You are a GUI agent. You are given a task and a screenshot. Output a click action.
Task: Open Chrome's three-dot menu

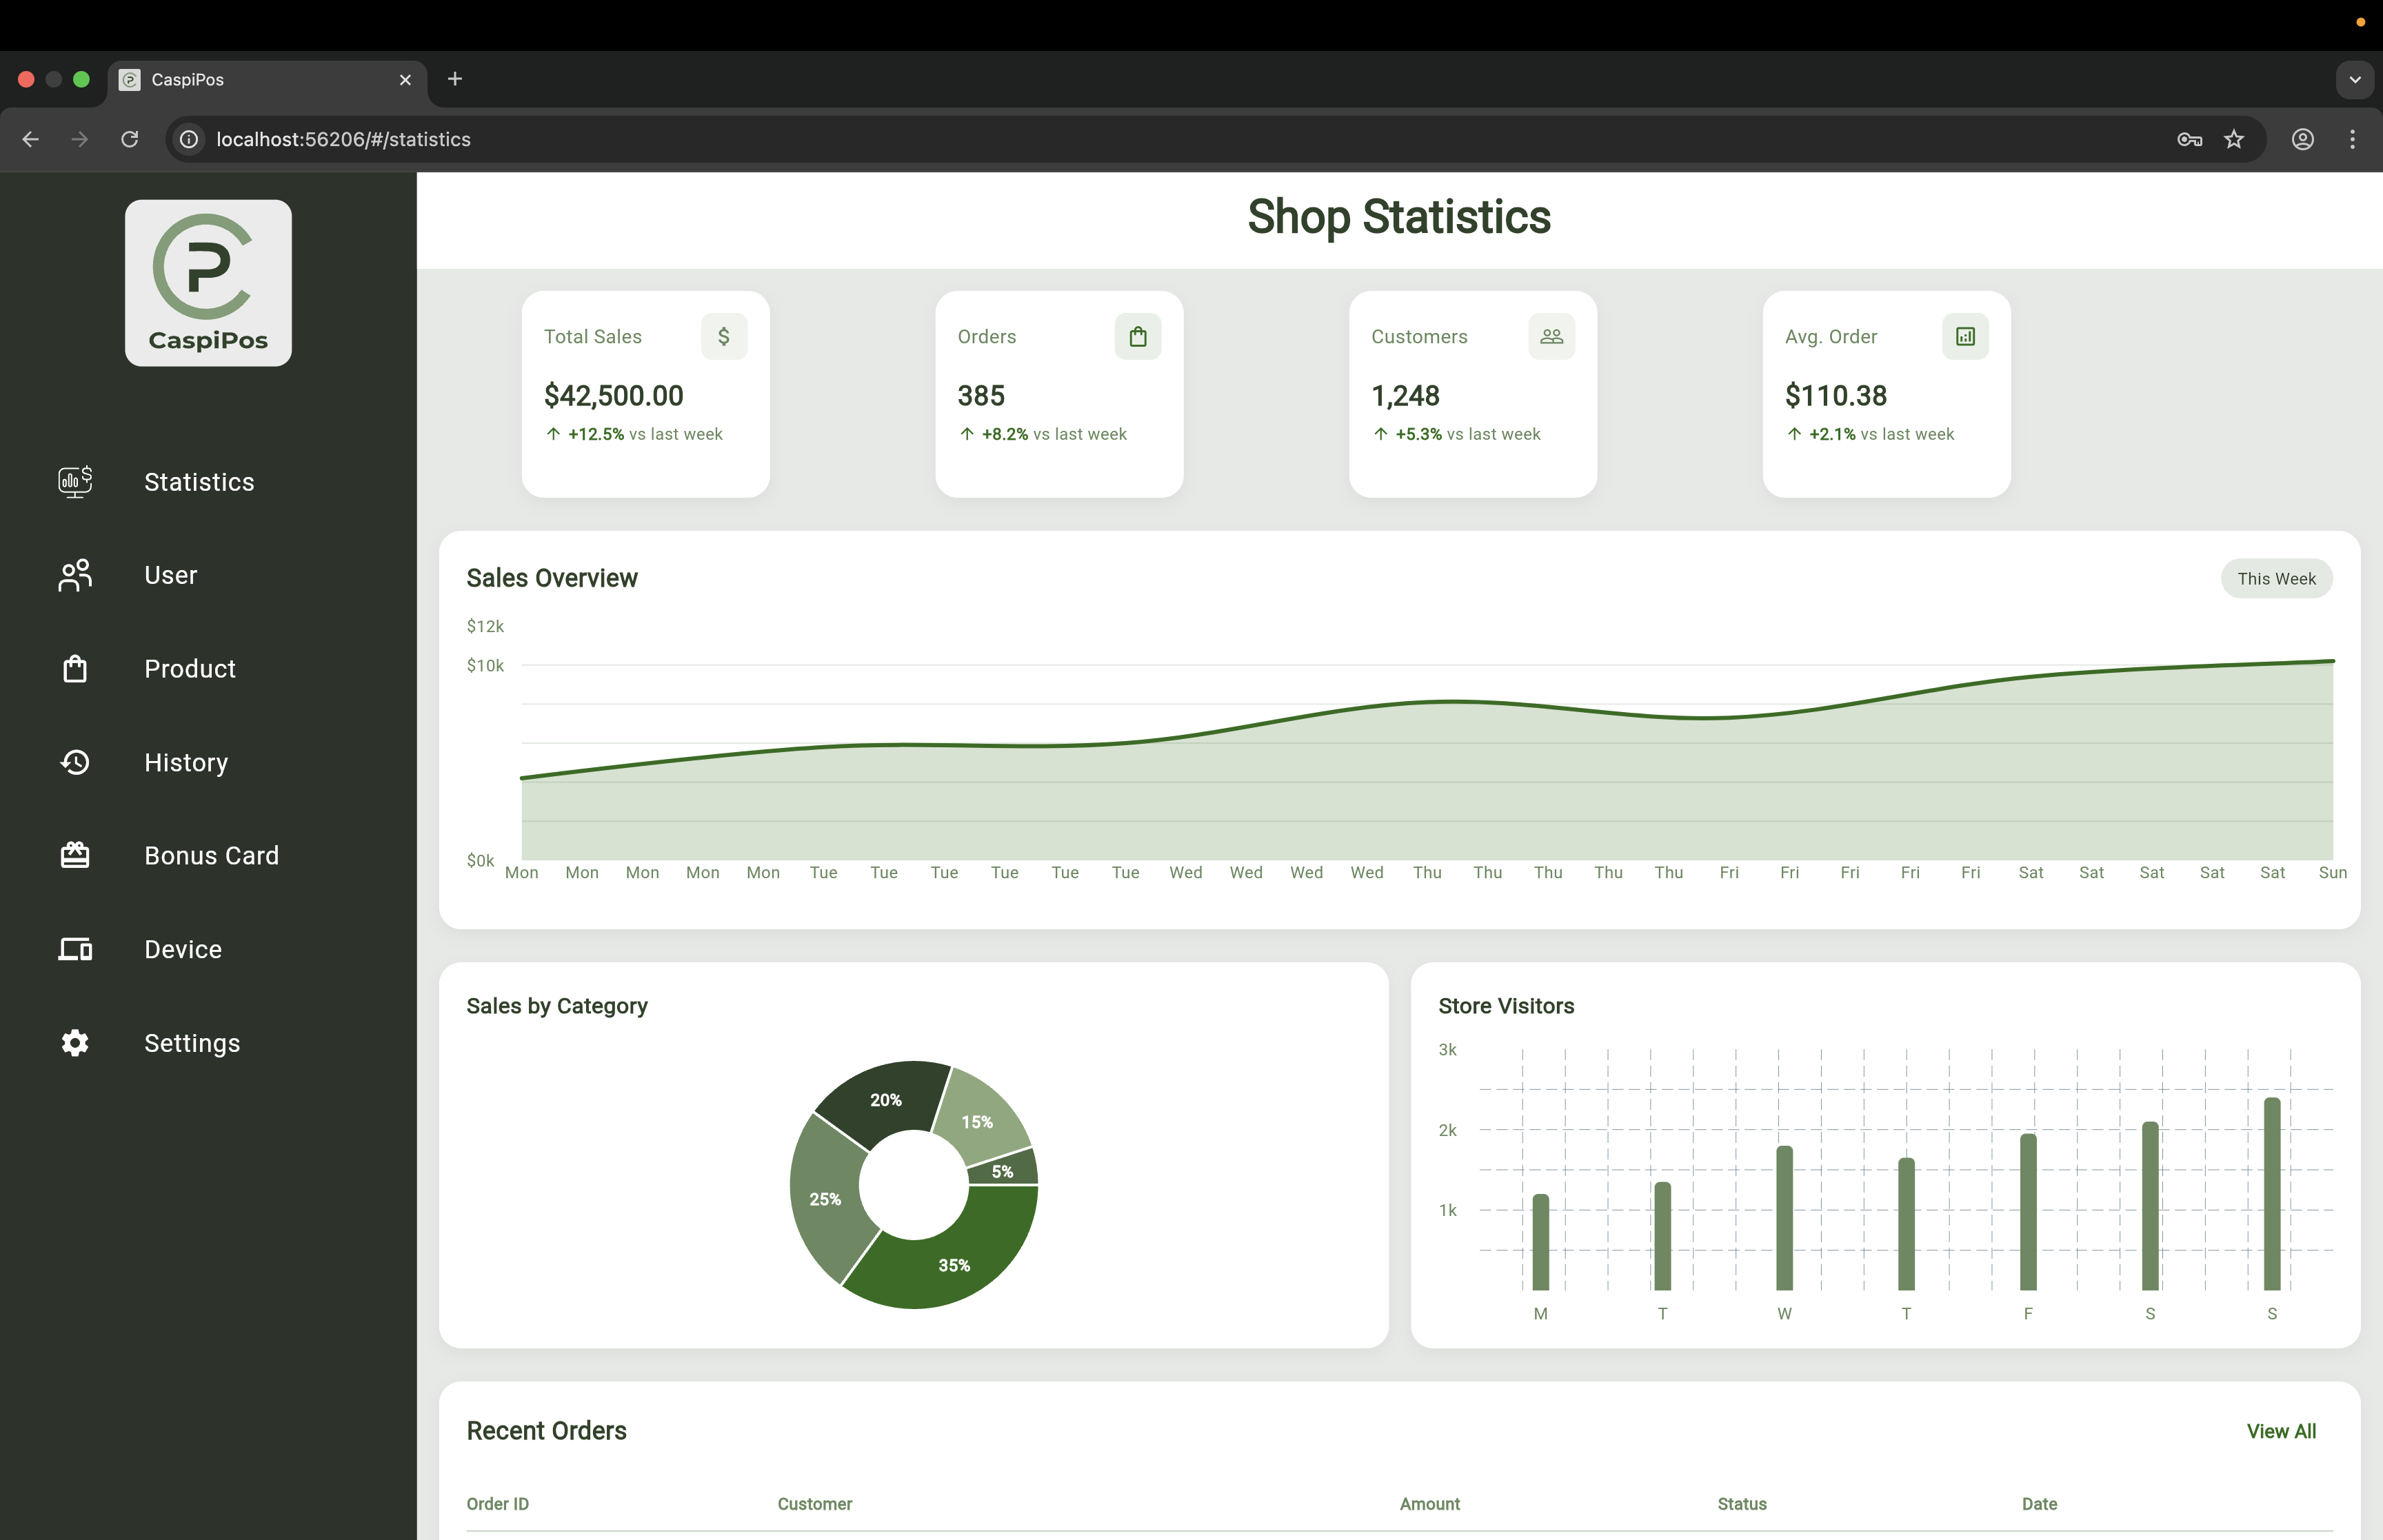click(2351, 140)
